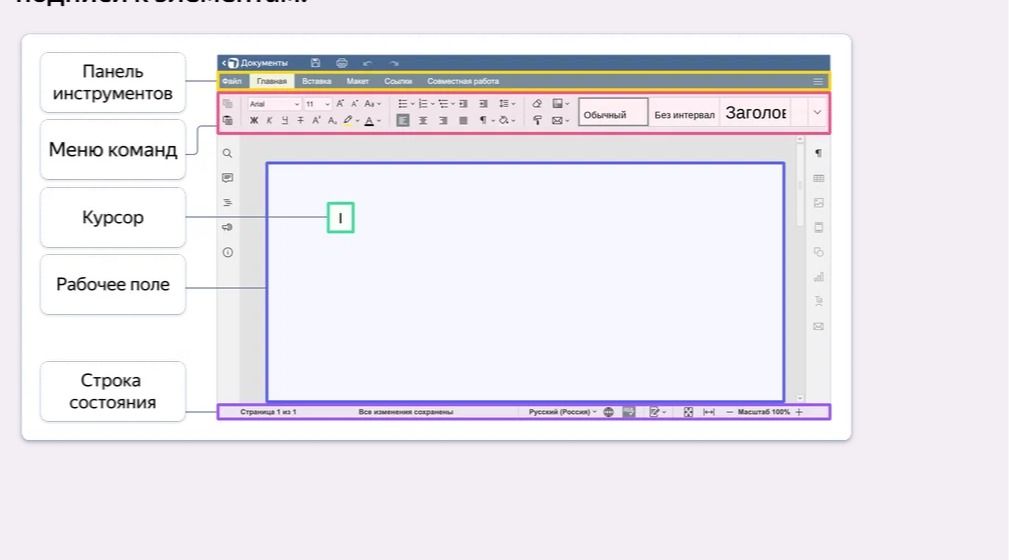The height and width of the screenshot is (560, 1009).
Task: Switch to the Ссылки tab
Action: point(398,81)
